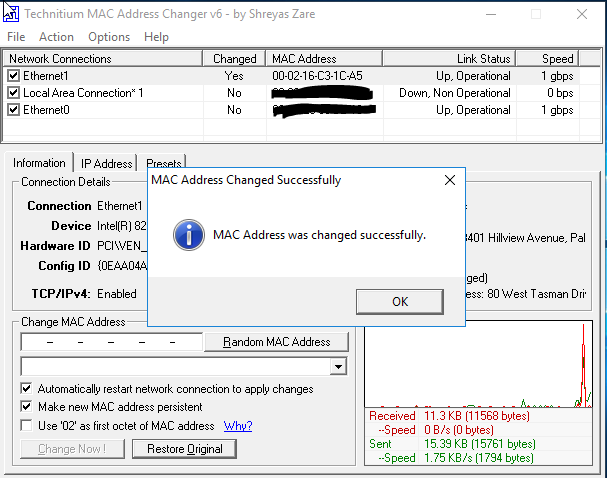Close the Technitium main window
The image size is (607, 478).
pyautogui.click(x=582, y=14)
